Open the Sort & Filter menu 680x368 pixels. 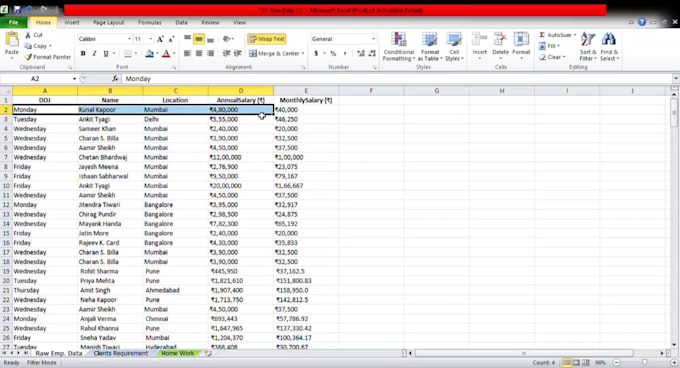click(588, 46)
